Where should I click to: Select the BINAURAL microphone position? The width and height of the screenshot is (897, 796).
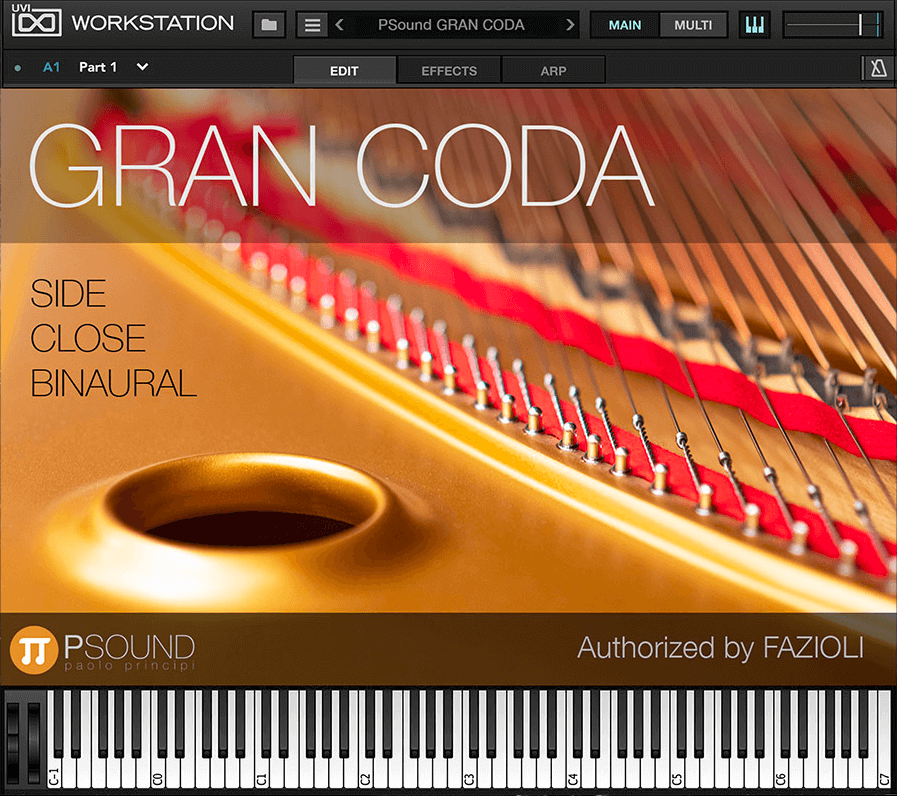coord(113,383)
